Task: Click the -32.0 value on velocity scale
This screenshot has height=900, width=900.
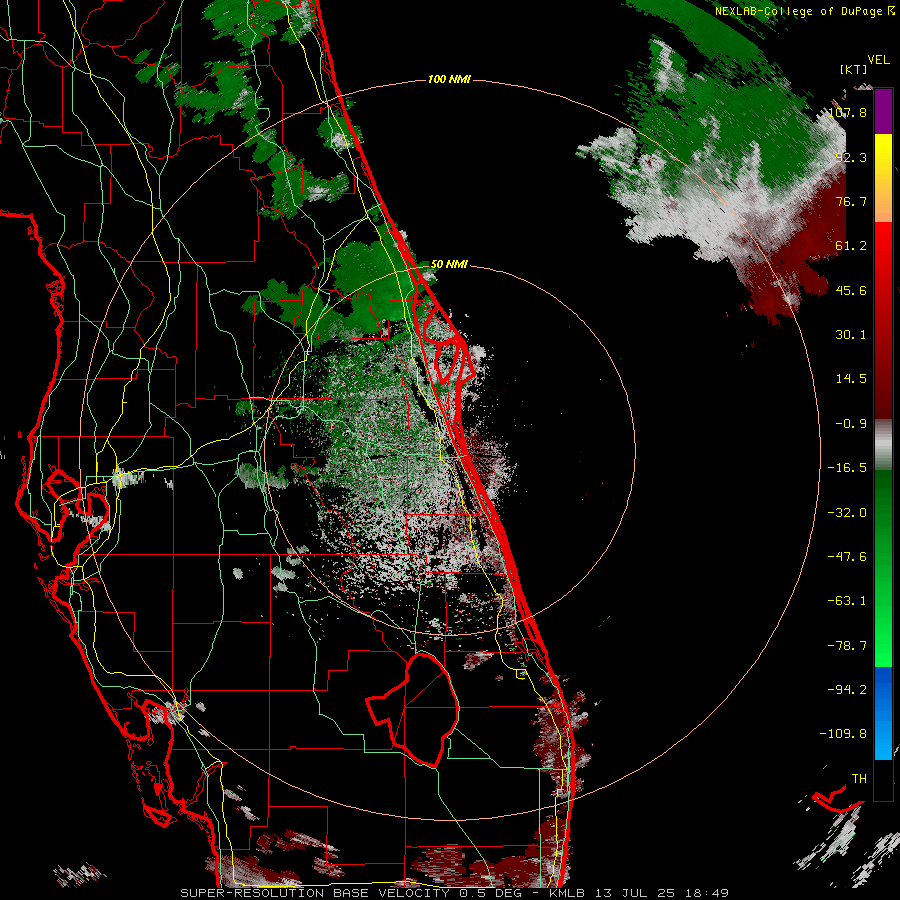Action: (847, 513)
